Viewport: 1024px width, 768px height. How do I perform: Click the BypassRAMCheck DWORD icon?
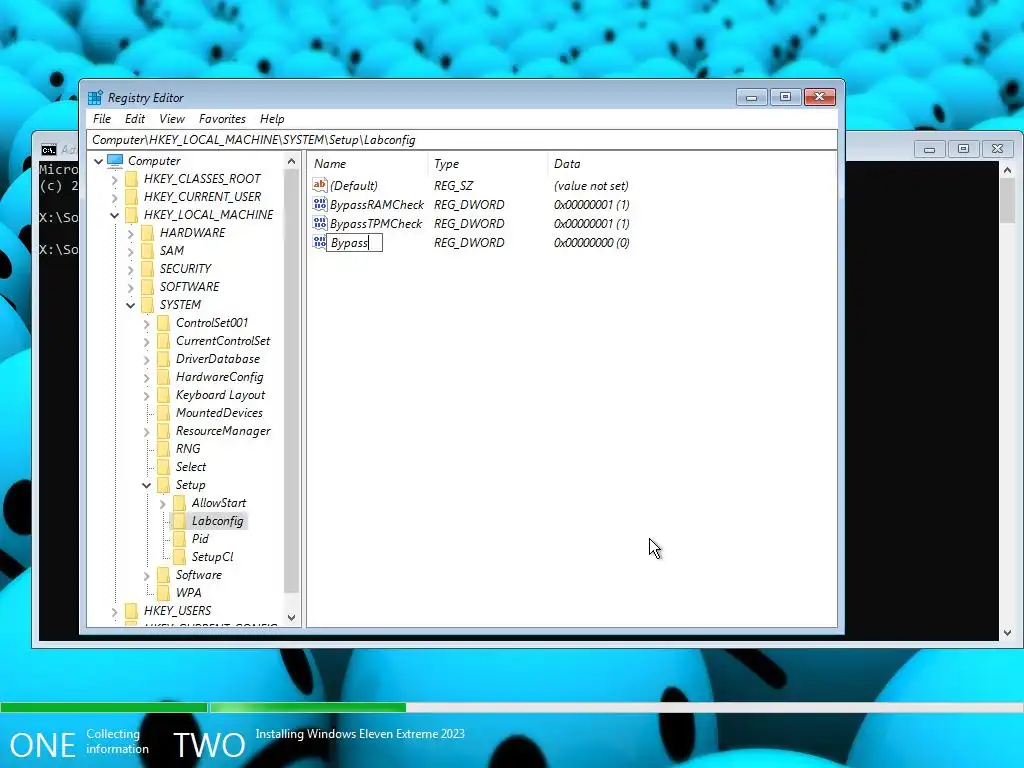tap(319, 204)
